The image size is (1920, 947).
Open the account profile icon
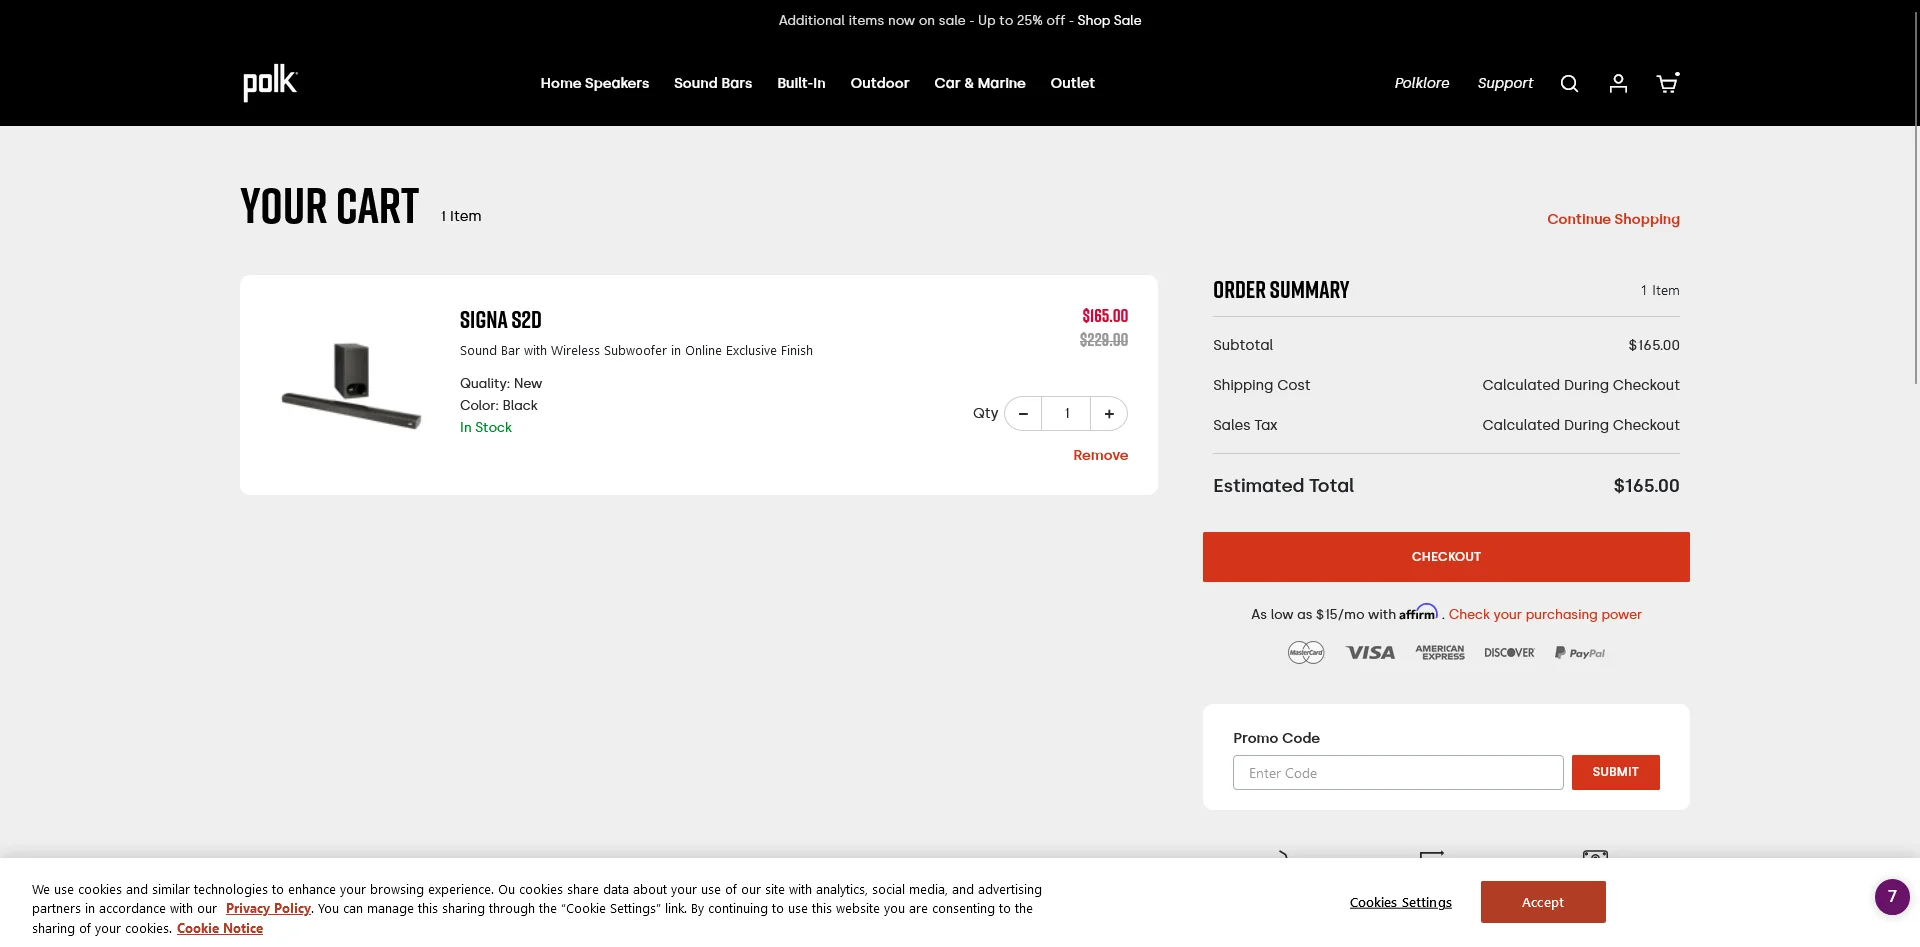pyautogui.click(x=1618, y=84)
